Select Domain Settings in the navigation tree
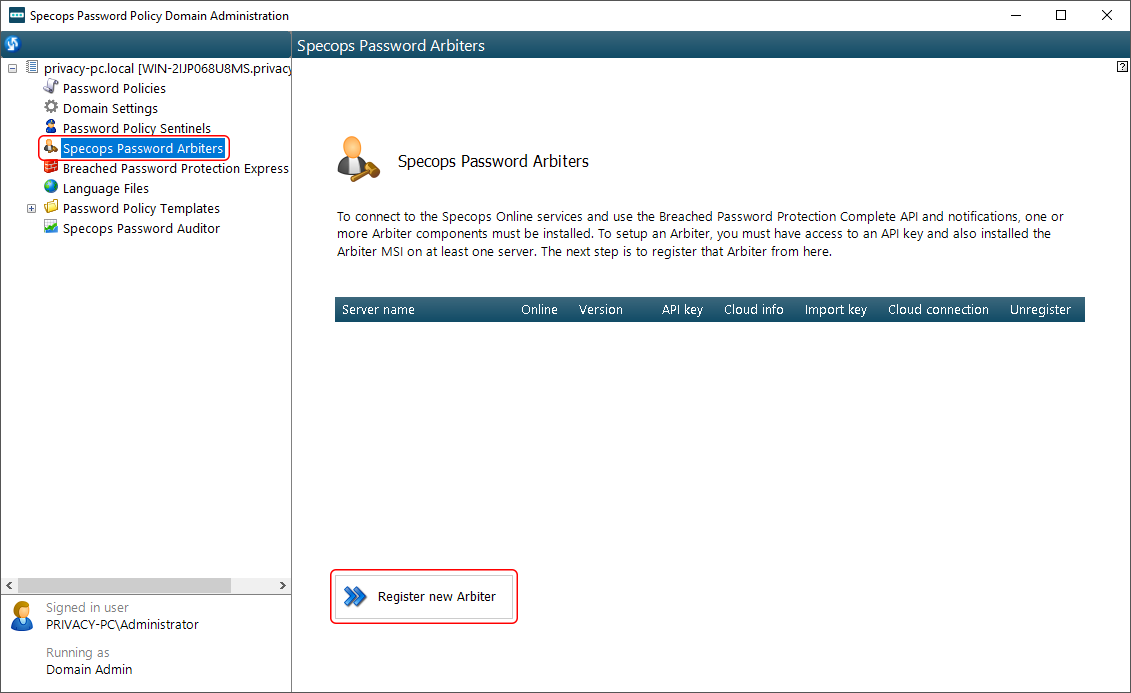1131x693 pixels. (x=110, y=108)
